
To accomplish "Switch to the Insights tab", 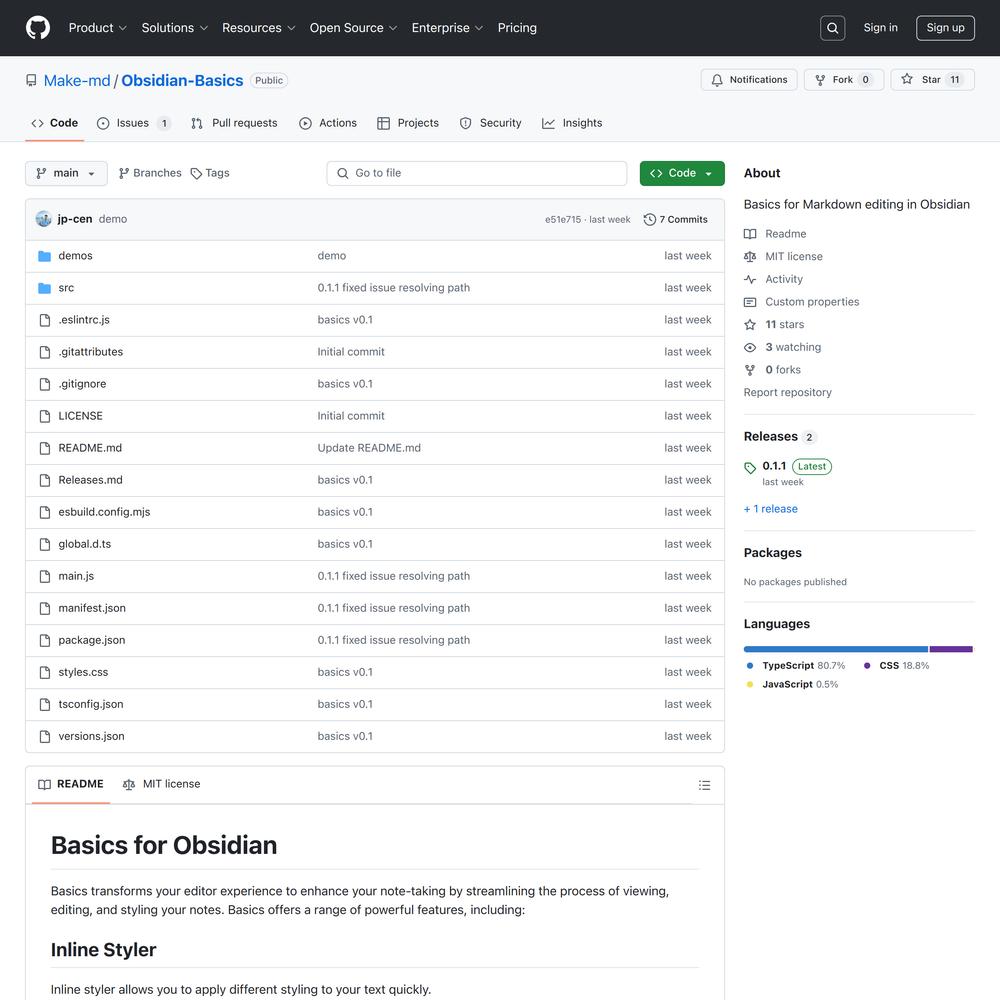I will 572,123.
